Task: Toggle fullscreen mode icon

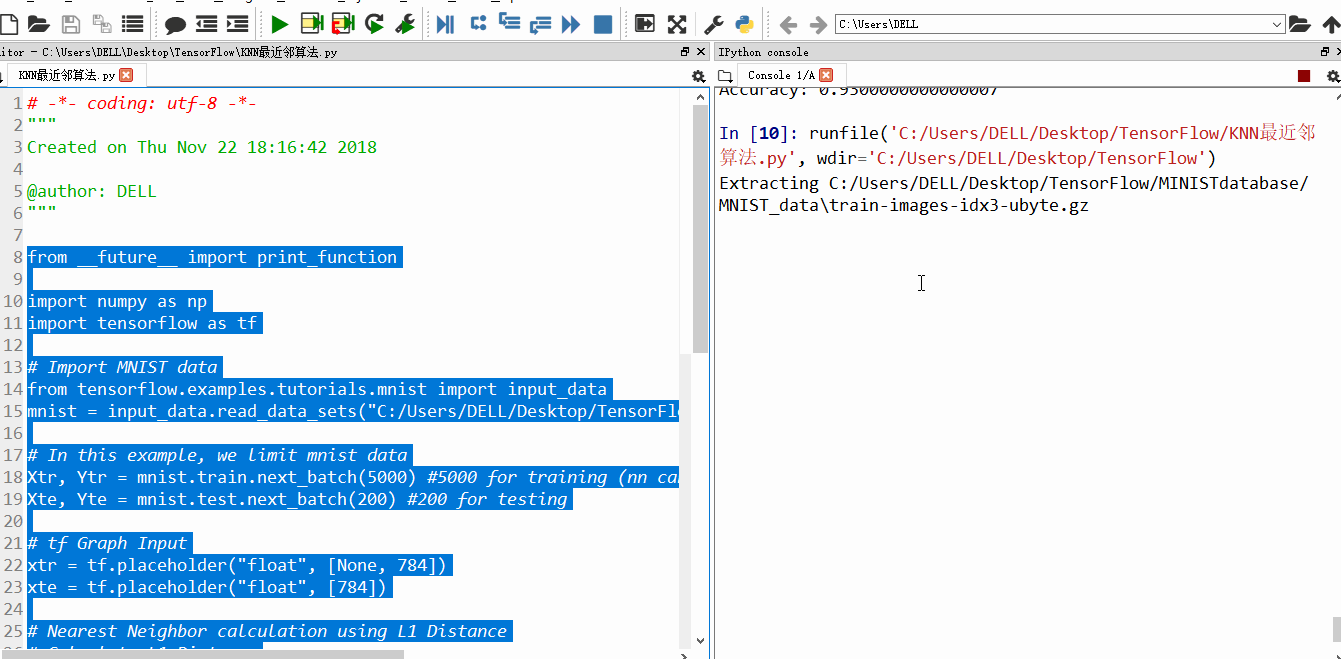Action: pos(677,24)
